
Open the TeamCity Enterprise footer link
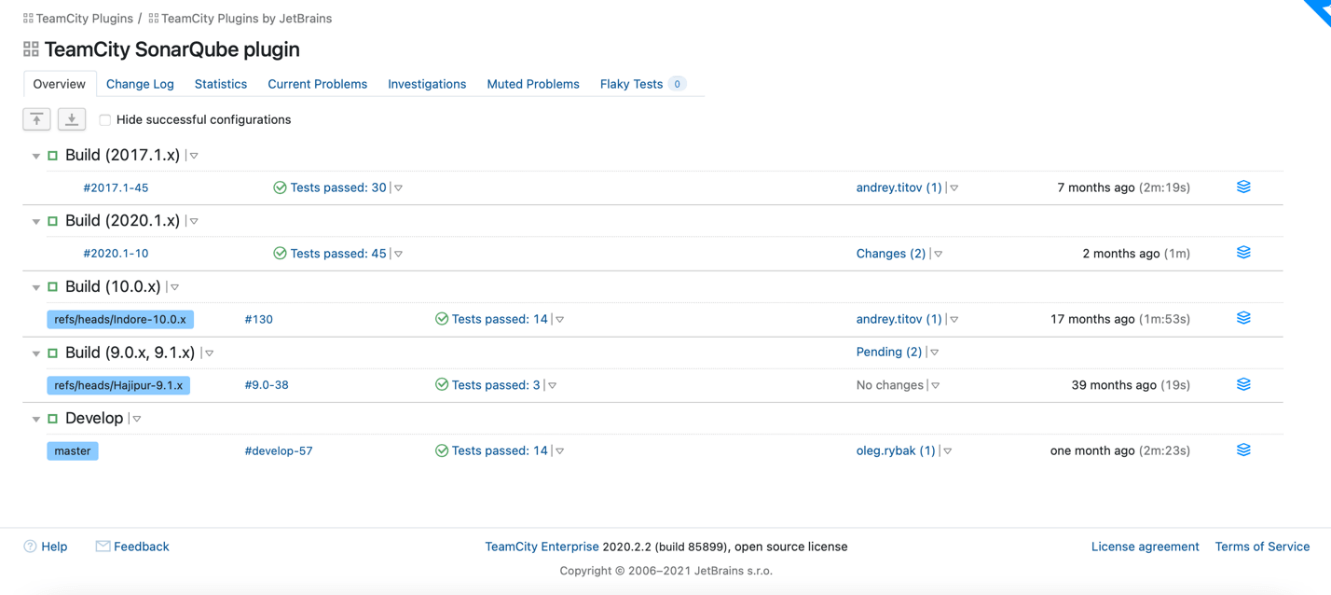point(542,547)
